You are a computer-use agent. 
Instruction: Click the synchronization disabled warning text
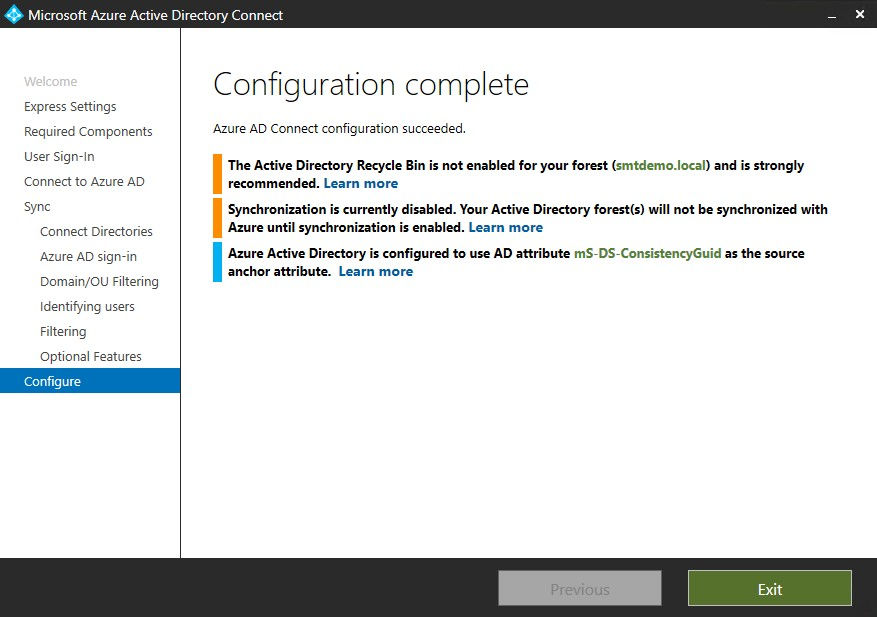point(527,218)
